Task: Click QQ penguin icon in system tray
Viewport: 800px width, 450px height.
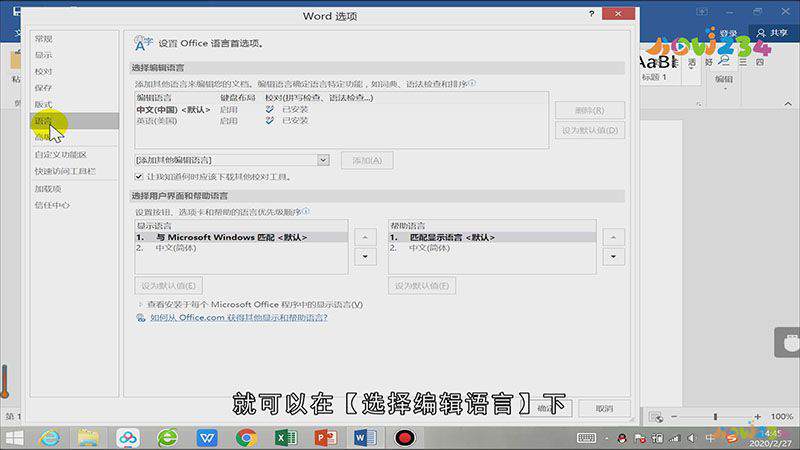Action: click(x=621, y=438)
